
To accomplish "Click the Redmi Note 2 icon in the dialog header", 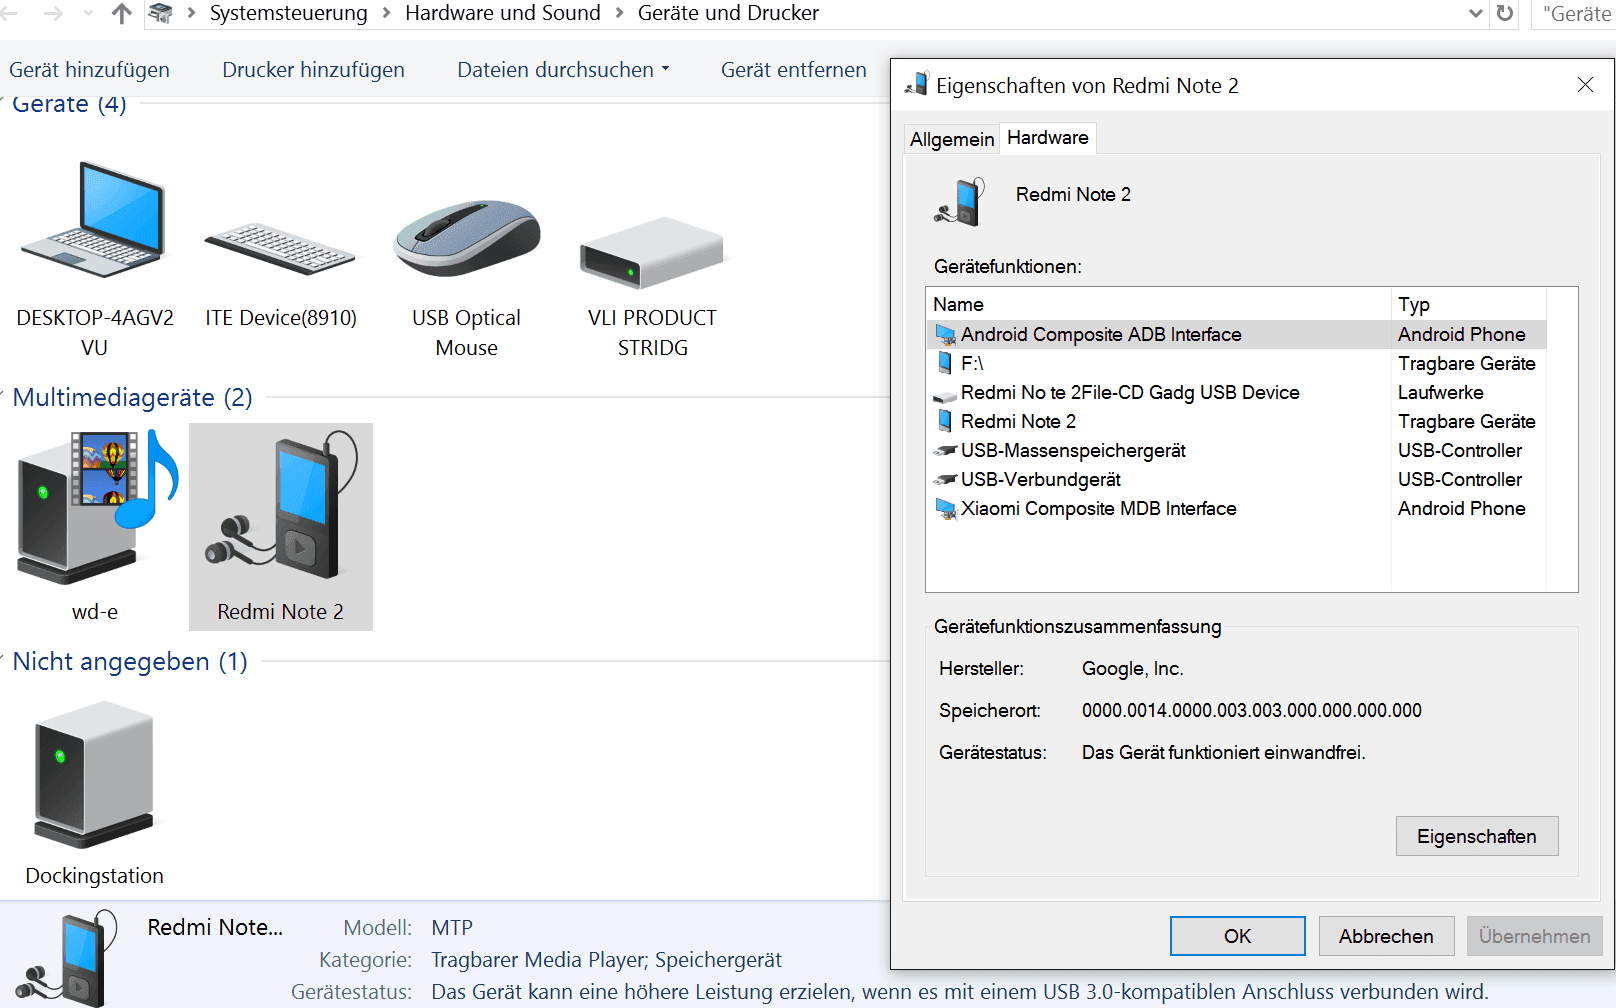I will click(x=960, y=201).
